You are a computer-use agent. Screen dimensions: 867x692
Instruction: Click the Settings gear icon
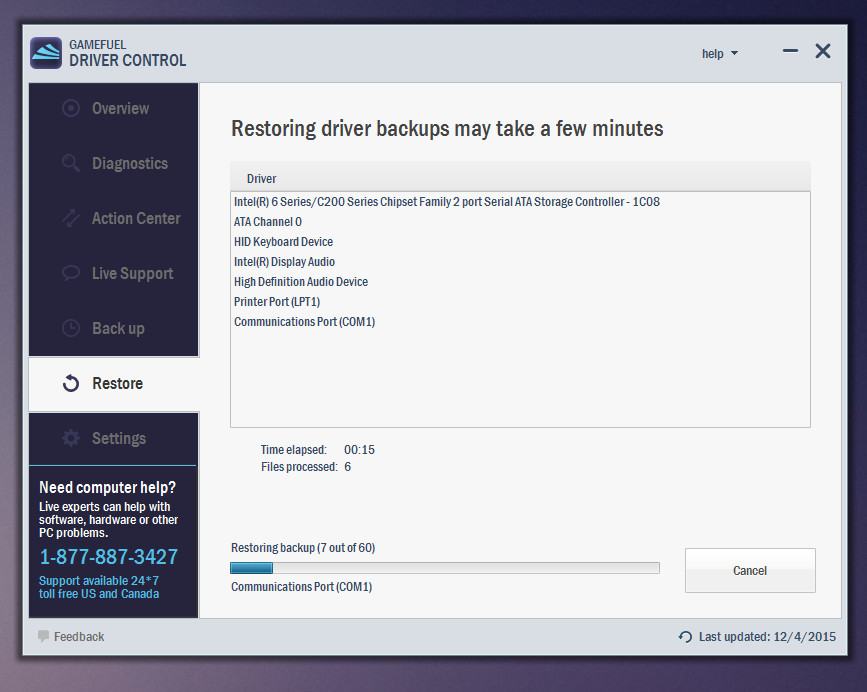click(x=71, y=438)
